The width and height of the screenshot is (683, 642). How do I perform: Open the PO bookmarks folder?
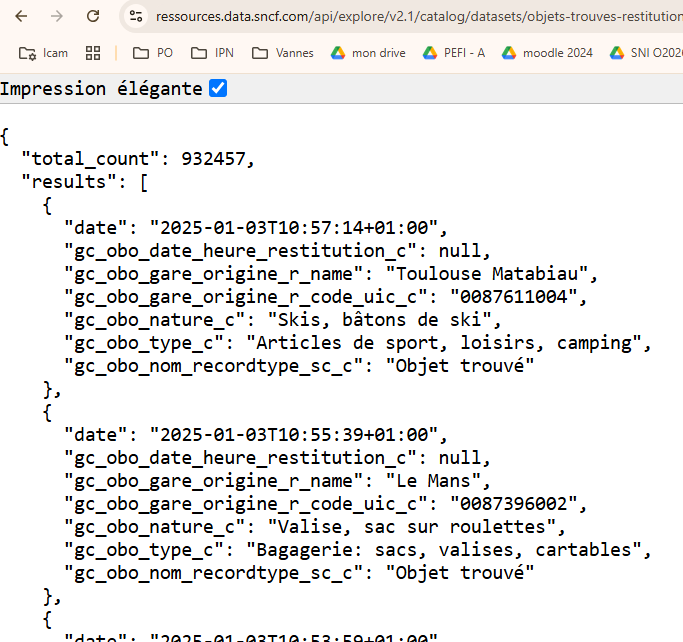[x=152, y=53]
